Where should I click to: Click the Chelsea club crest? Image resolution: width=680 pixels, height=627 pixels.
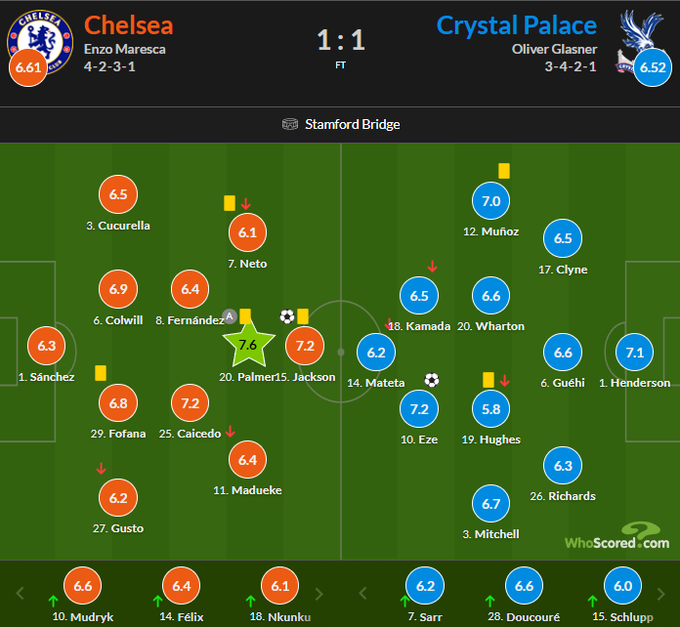click(40, 35)
